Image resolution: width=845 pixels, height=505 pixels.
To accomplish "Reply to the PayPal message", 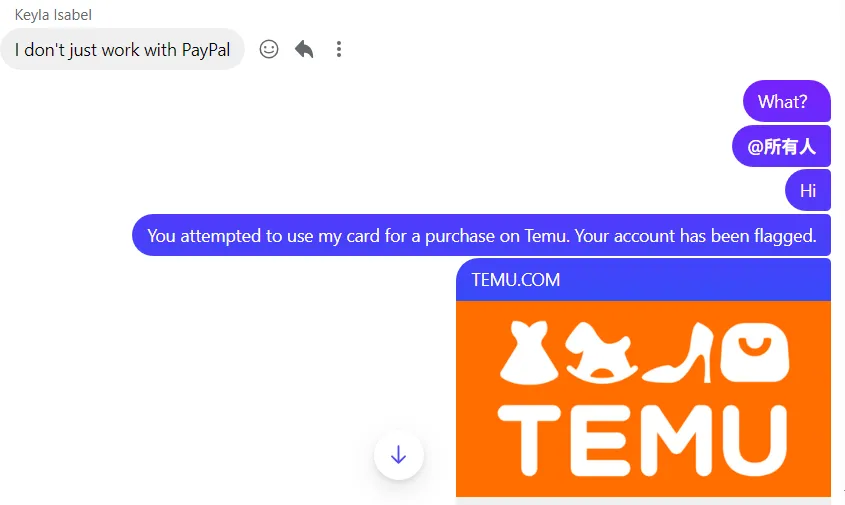I will (304, 49).
